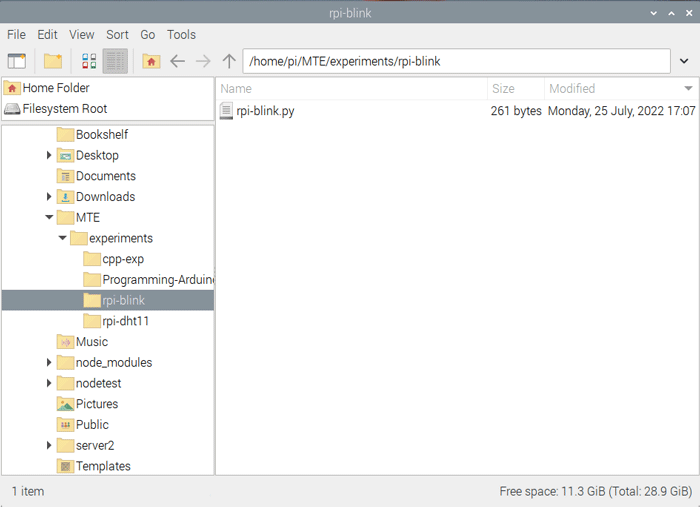The width and height of the screenshot is (700, 507).
Task: Open the Go menu
Action: coord(148,35)
